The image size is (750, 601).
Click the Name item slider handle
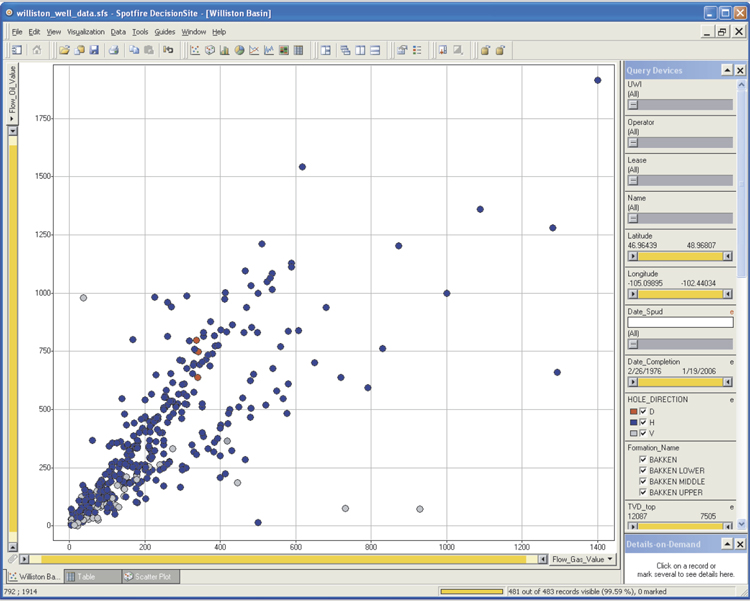(x=633, y=218)
